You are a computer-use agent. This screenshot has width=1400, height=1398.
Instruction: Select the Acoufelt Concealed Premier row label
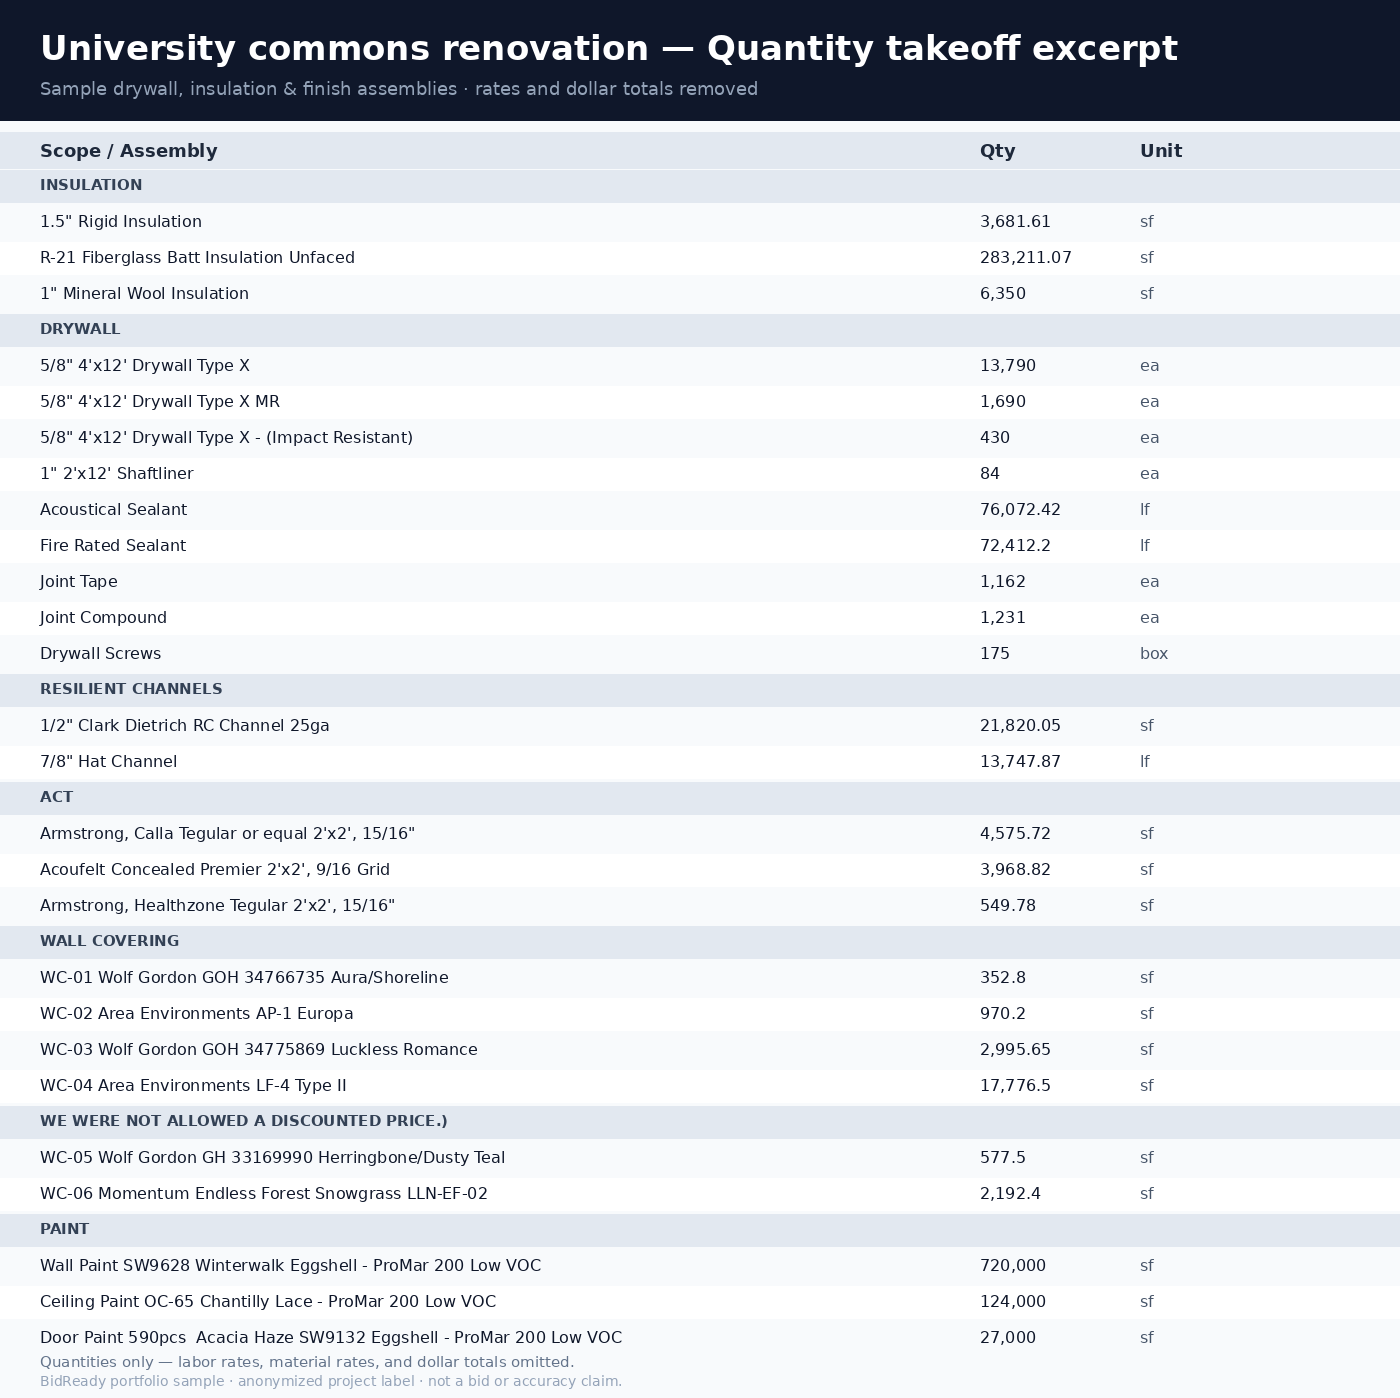[x=215, y=870]
